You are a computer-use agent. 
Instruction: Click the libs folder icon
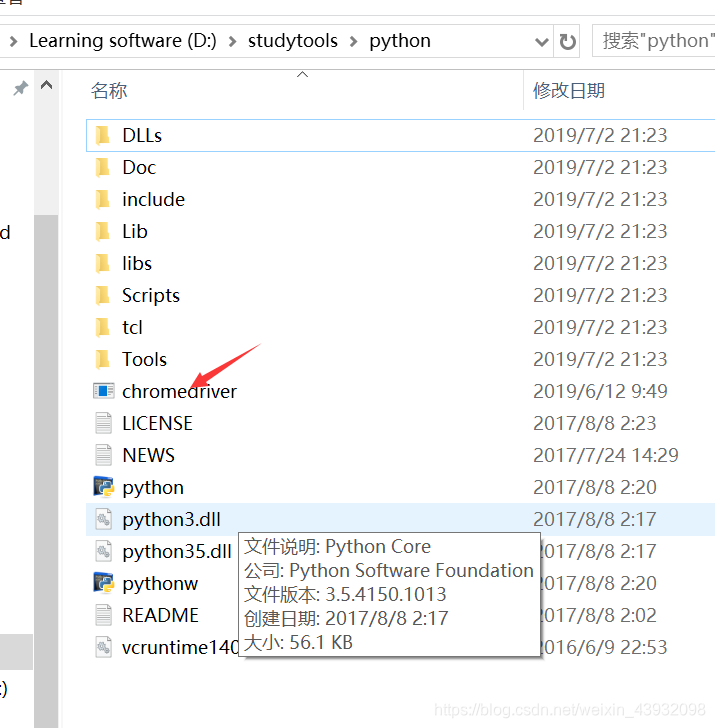tap(102, 264)
